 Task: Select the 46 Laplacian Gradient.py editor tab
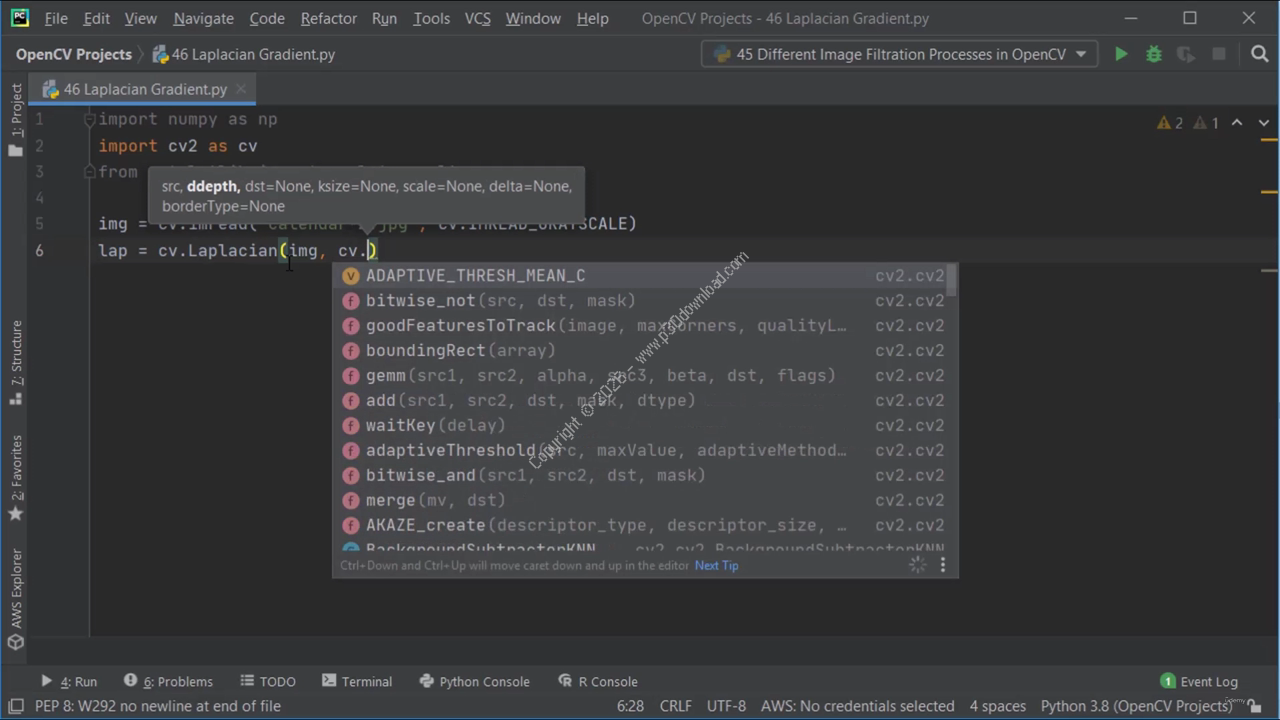pos(143,89)
